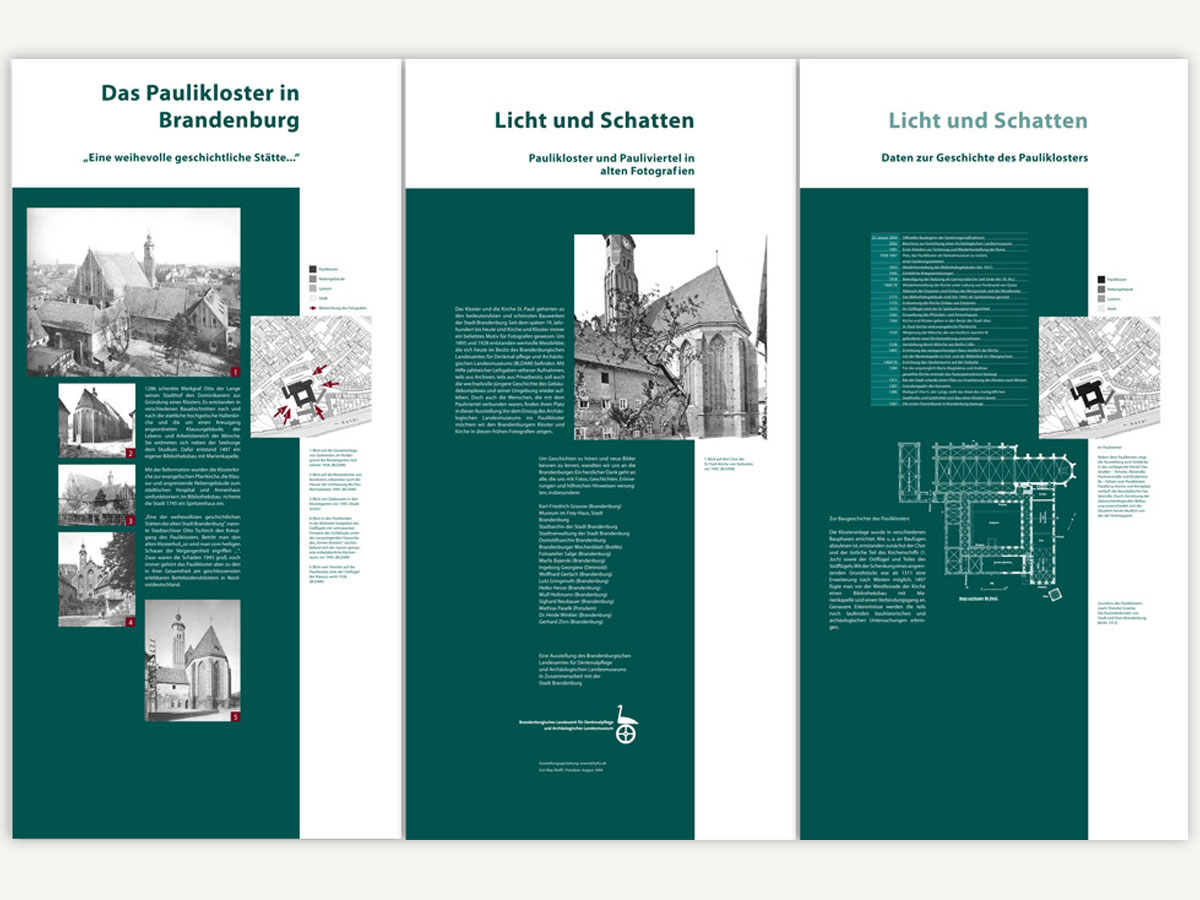Click red number 2 badge on church photo

[x=129, y=453]
